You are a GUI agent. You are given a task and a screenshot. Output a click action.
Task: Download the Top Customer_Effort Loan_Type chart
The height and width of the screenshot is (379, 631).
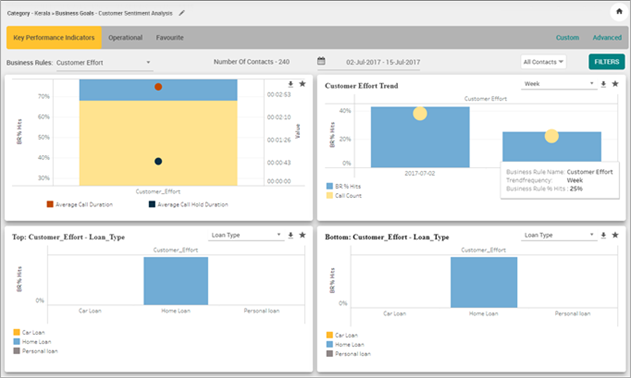point(291,235)
